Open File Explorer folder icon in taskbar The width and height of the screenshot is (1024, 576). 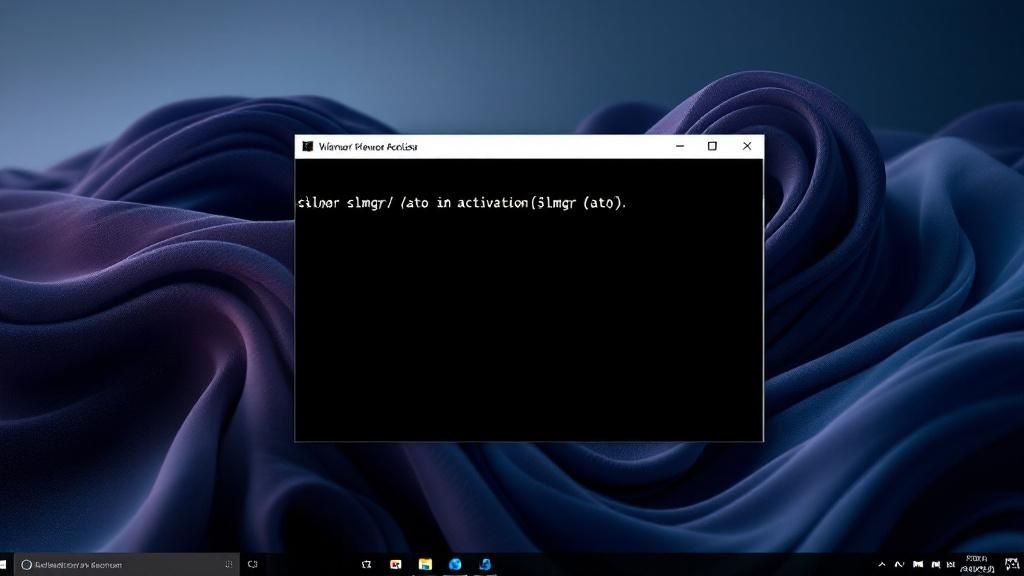pos(425,564)
